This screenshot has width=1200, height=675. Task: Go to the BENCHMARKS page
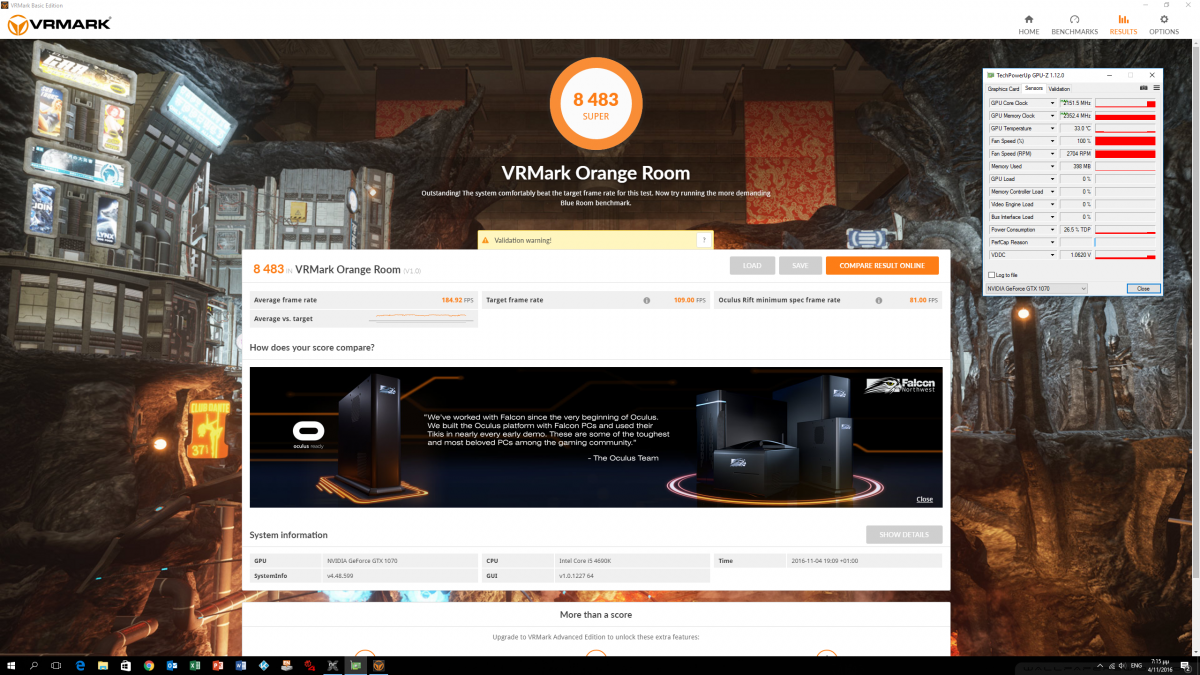pyautogui.click(x=1074, y=24)
